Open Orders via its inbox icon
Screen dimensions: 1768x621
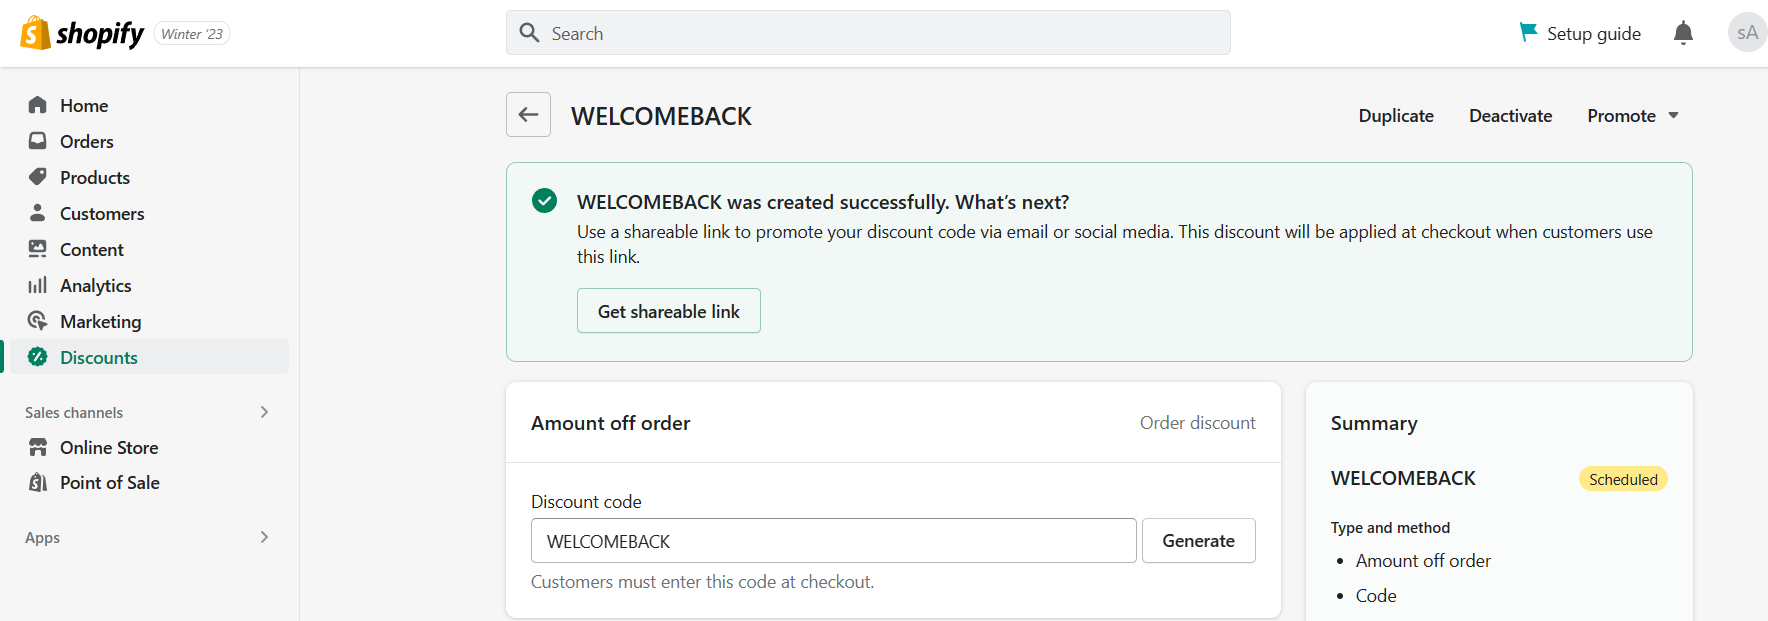coord(38,141)
